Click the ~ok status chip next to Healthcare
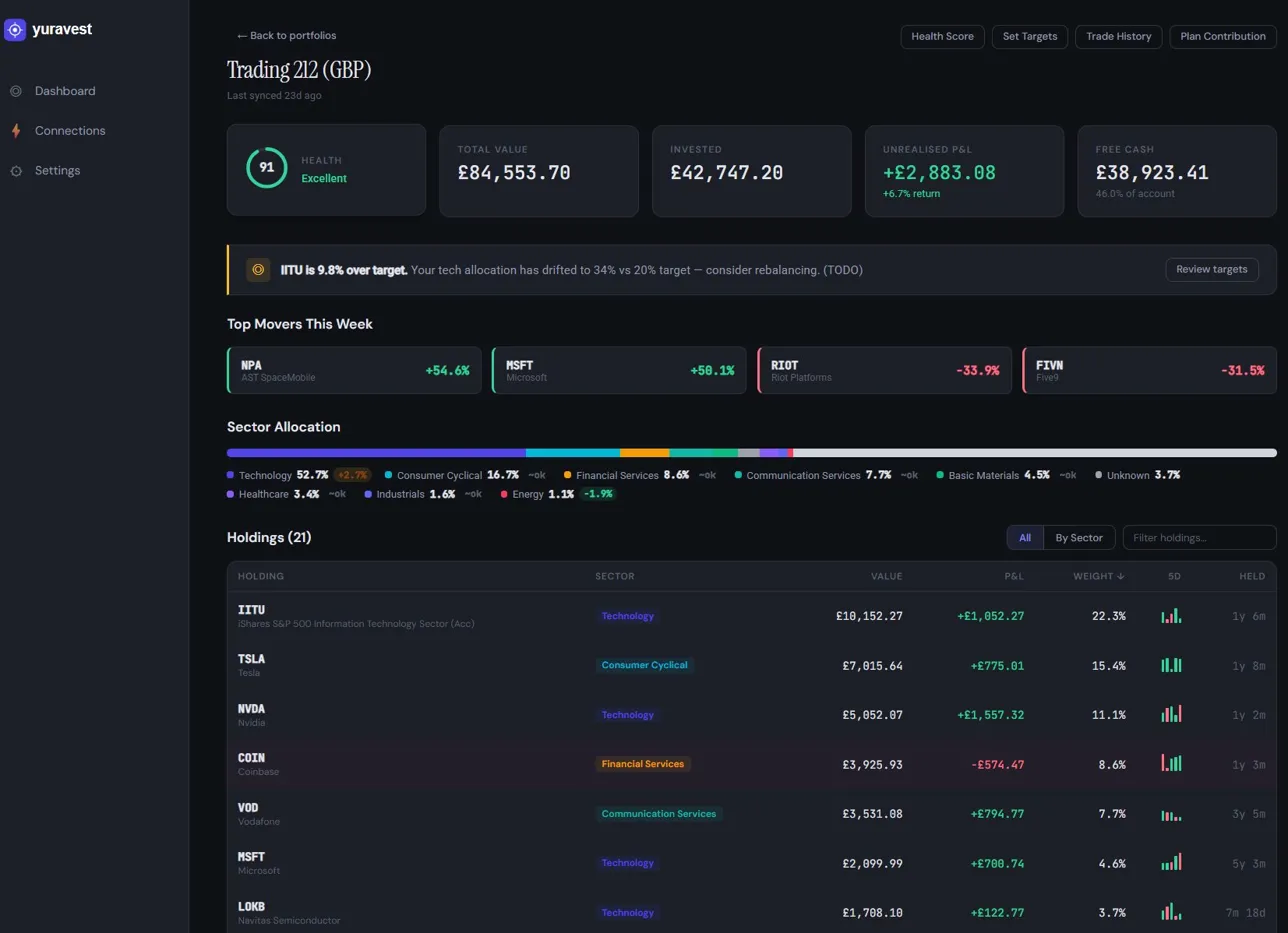The width and height of the screenshot is (1288, 933). 336,494
